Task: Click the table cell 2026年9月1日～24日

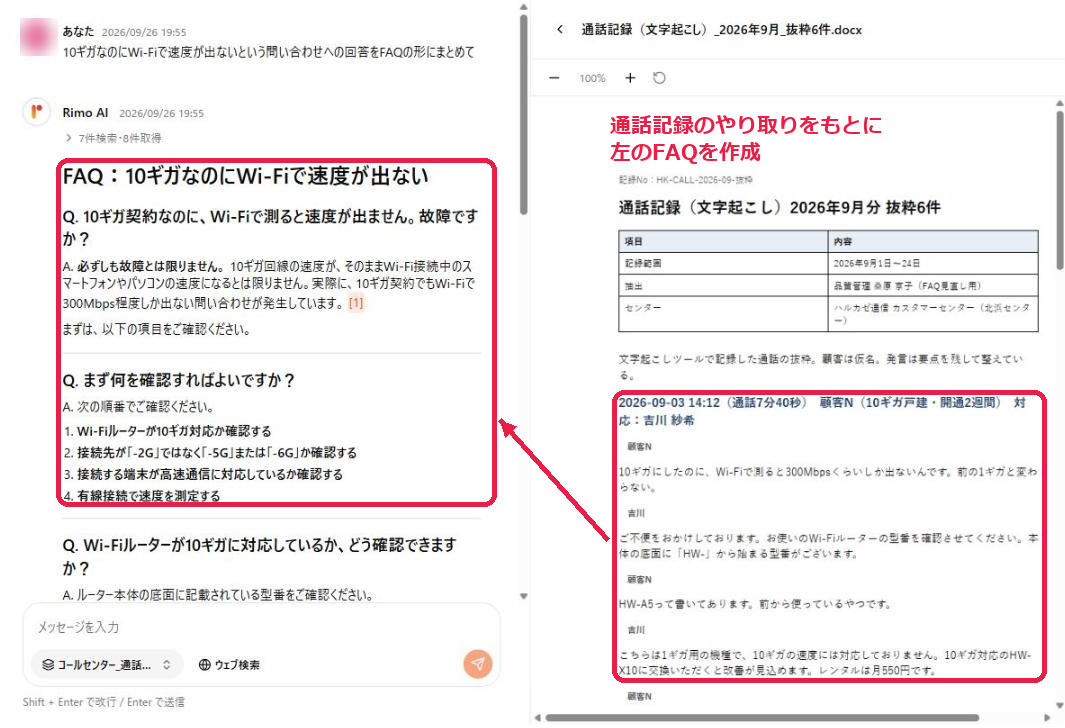Action: tap(933, 263)
